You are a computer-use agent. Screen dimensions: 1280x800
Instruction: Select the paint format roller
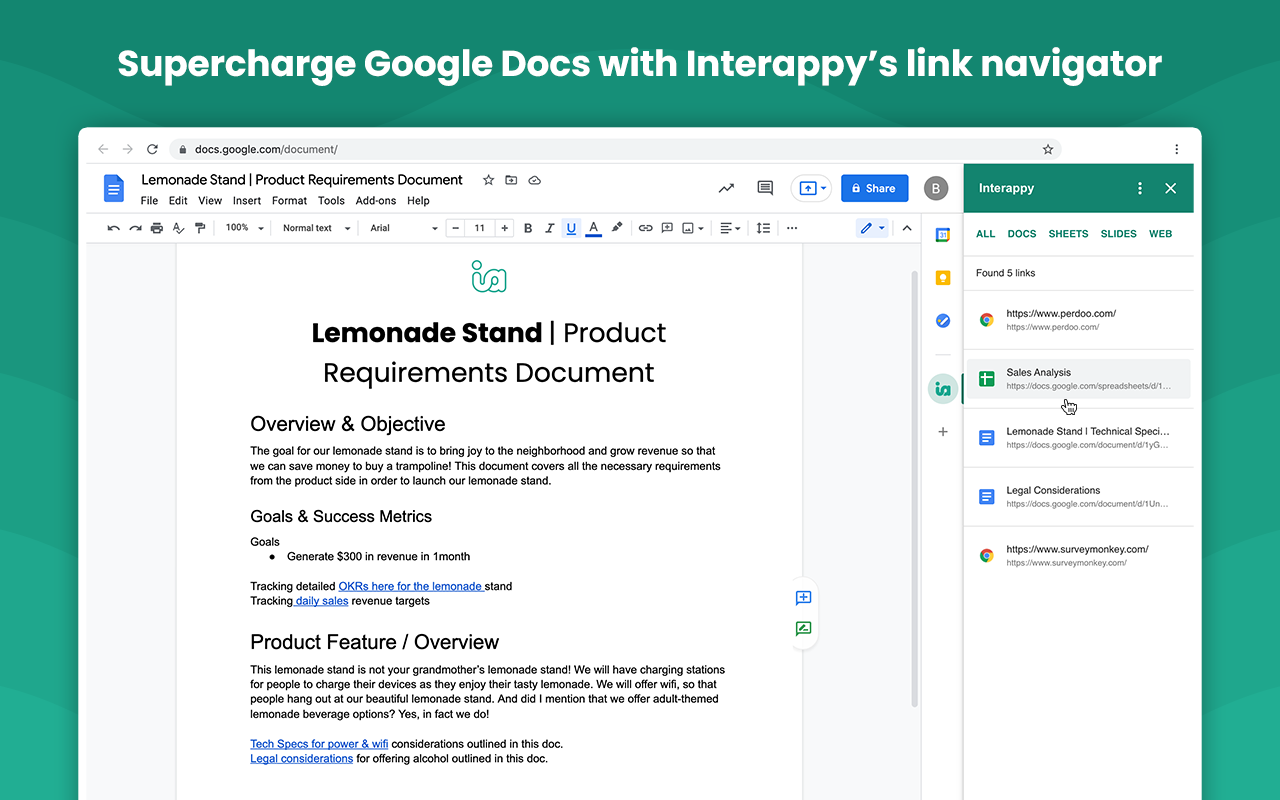click(200, 228)
